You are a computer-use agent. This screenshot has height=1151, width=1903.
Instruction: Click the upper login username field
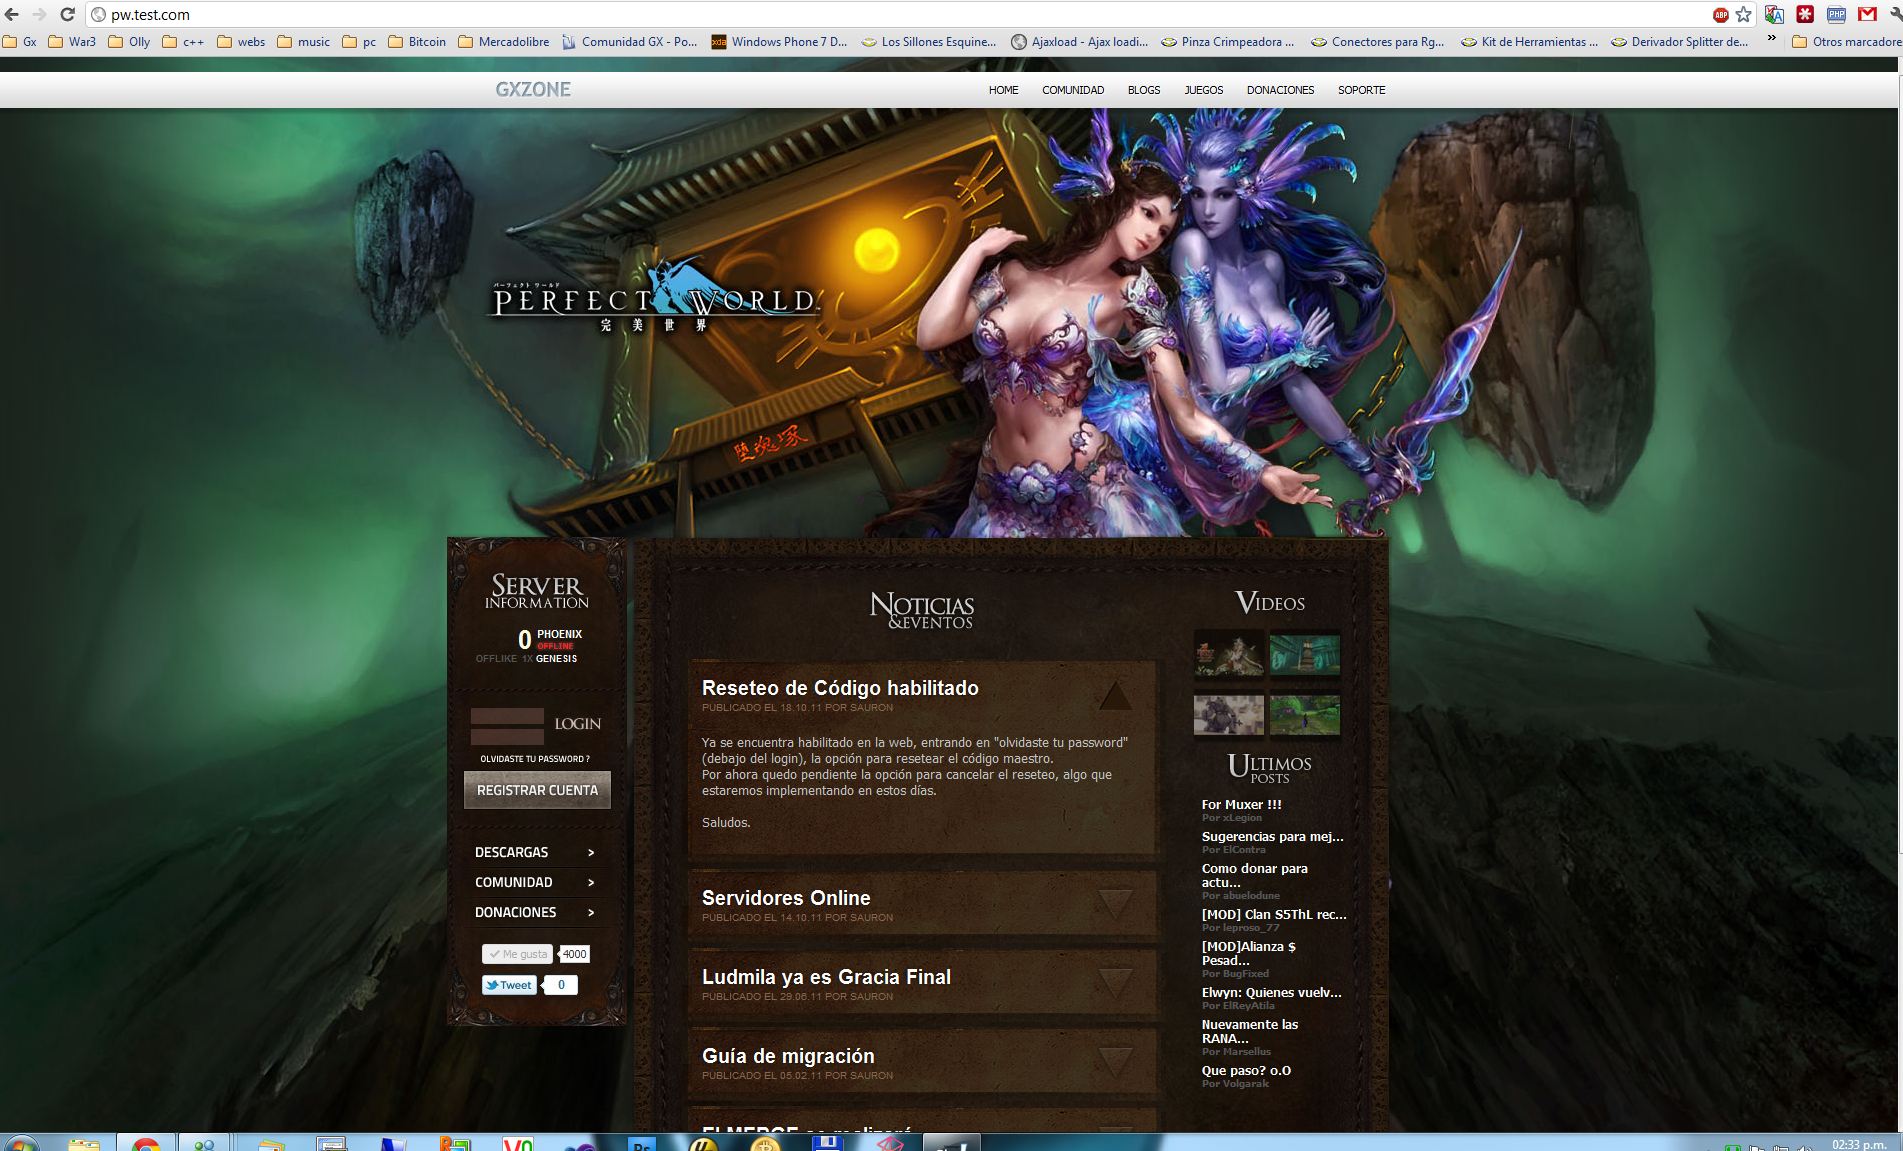click(507, 716)
